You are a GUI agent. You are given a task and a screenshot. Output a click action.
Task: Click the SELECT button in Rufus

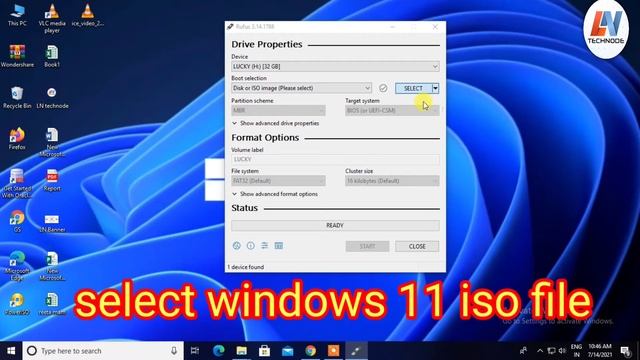413,88
